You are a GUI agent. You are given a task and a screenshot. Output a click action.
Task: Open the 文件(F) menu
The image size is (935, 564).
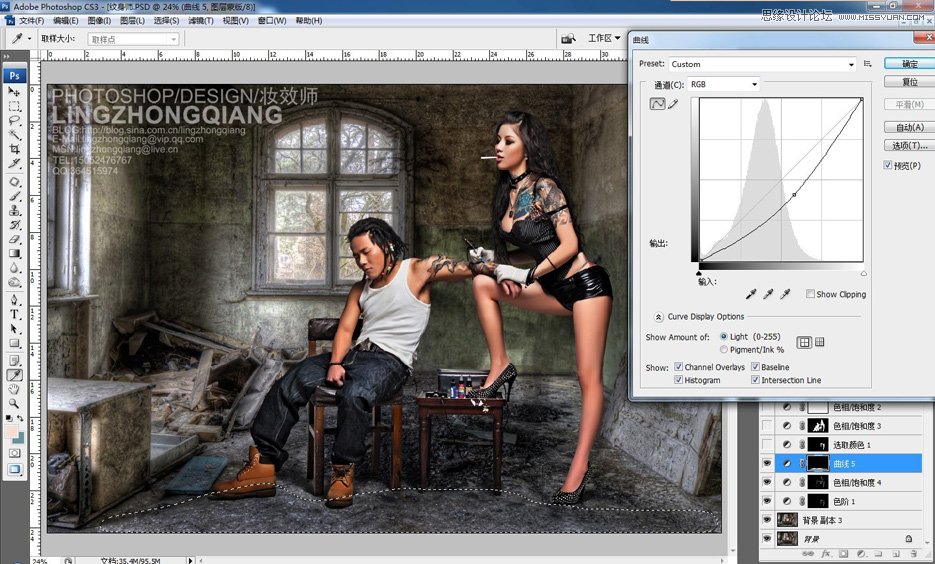[32, 20]
